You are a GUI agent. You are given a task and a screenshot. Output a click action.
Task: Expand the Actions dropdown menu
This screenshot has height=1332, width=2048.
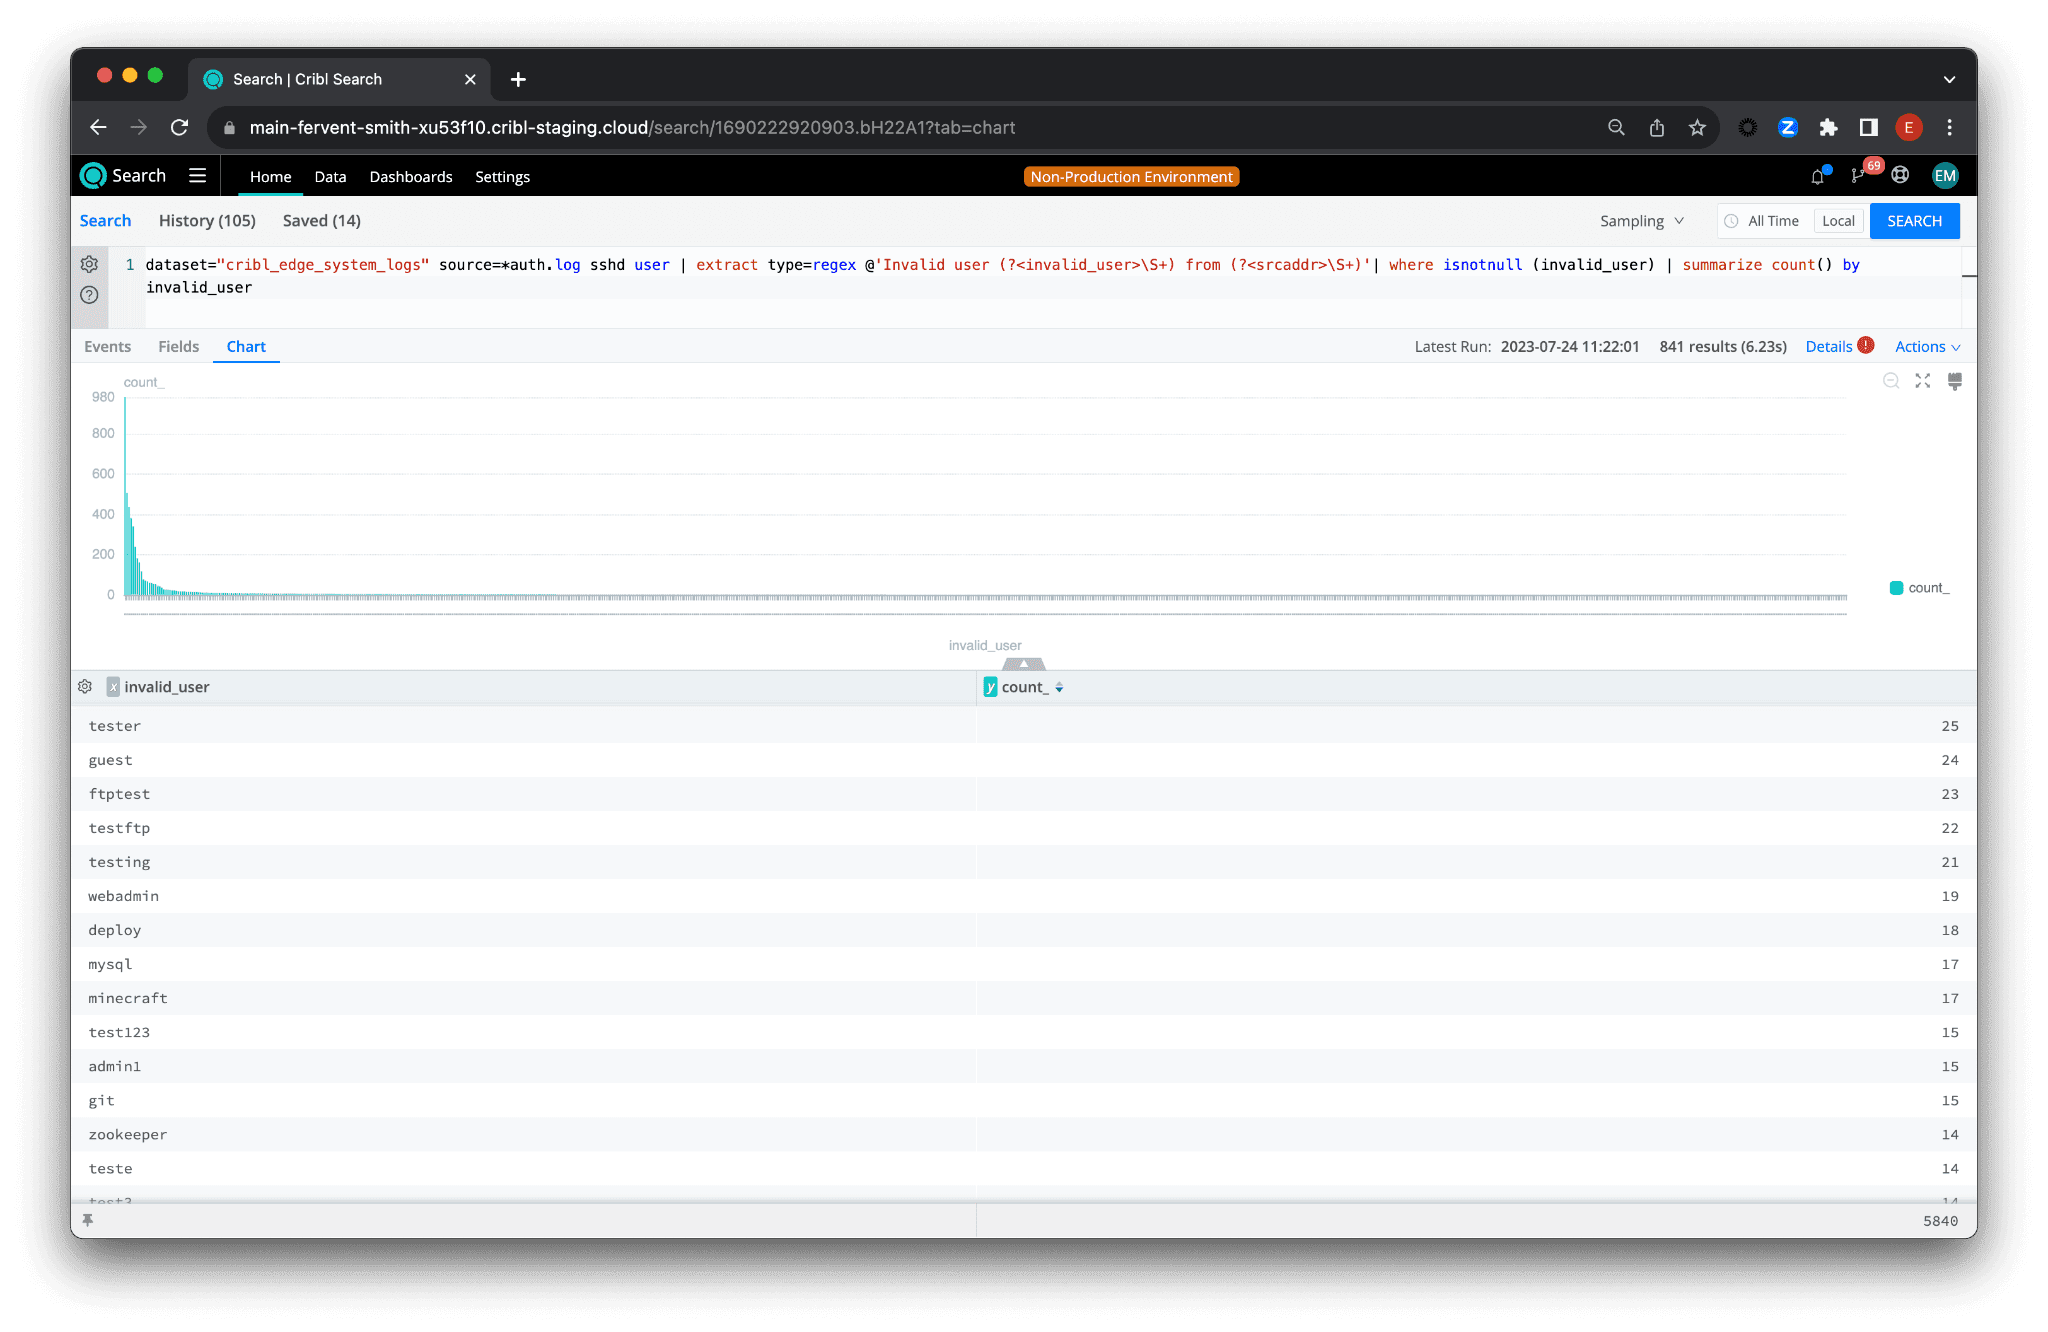click(1927, 347)
